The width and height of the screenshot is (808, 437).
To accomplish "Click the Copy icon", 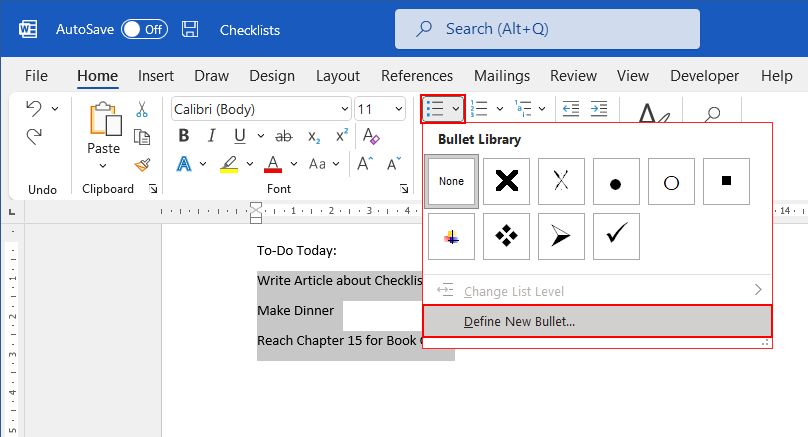I will (142, 137).
